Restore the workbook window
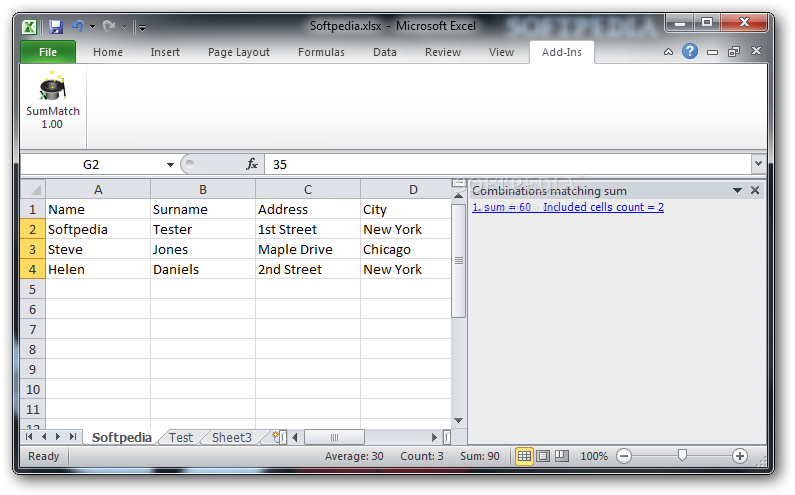 click(x=734, y=52)
